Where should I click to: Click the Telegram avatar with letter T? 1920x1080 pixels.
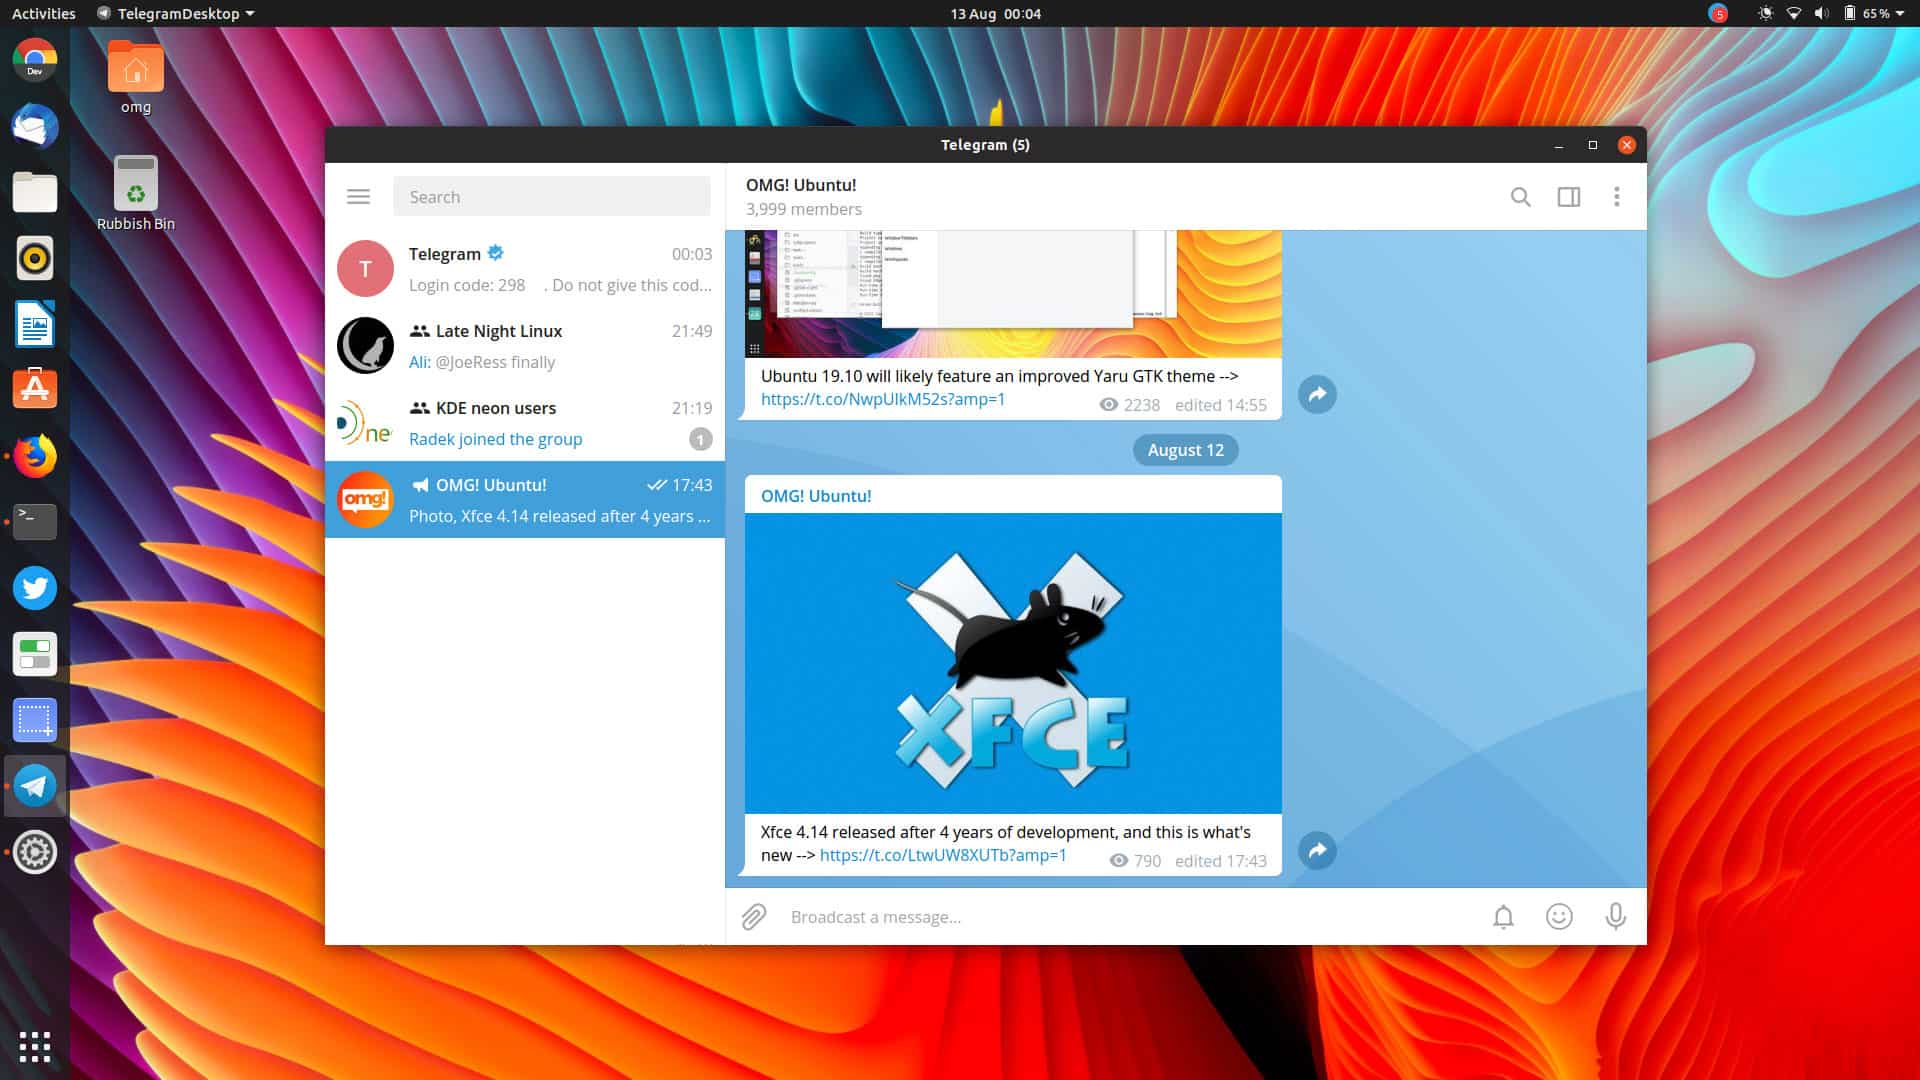point(365,269)
